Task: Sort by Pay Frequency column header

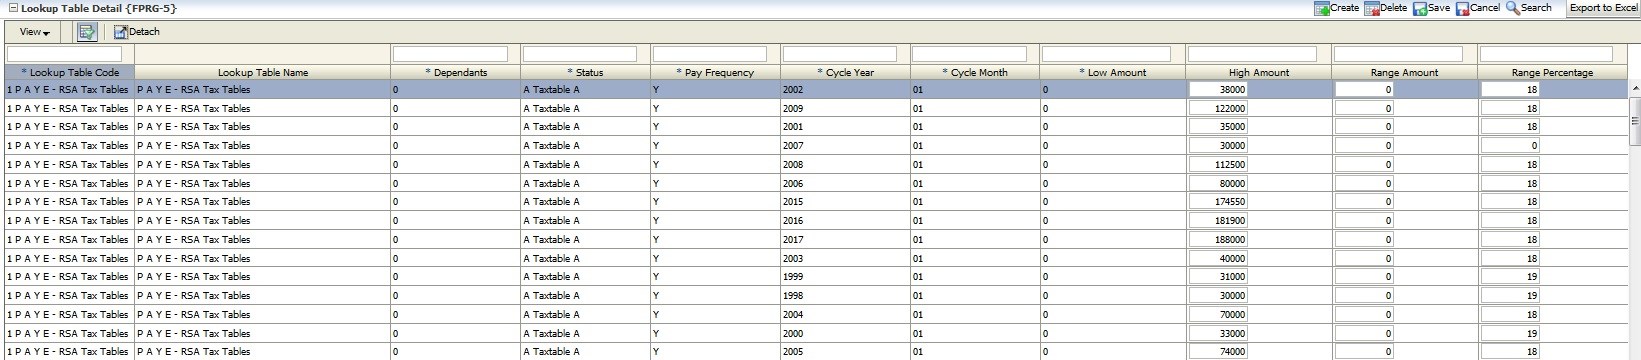Action: coord(715,73)
